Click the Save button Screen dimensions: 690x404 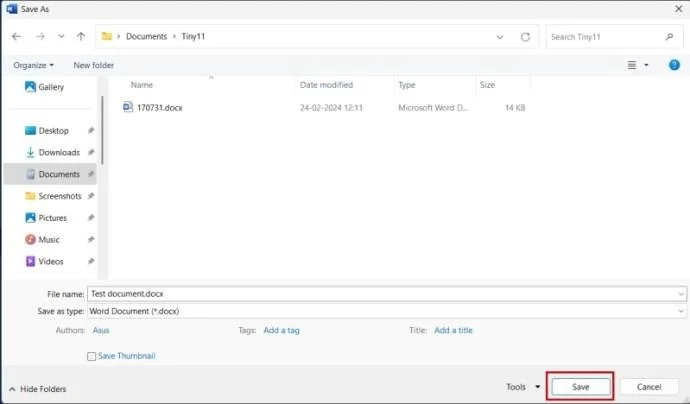pyautogui.click(x=579, y=387)
